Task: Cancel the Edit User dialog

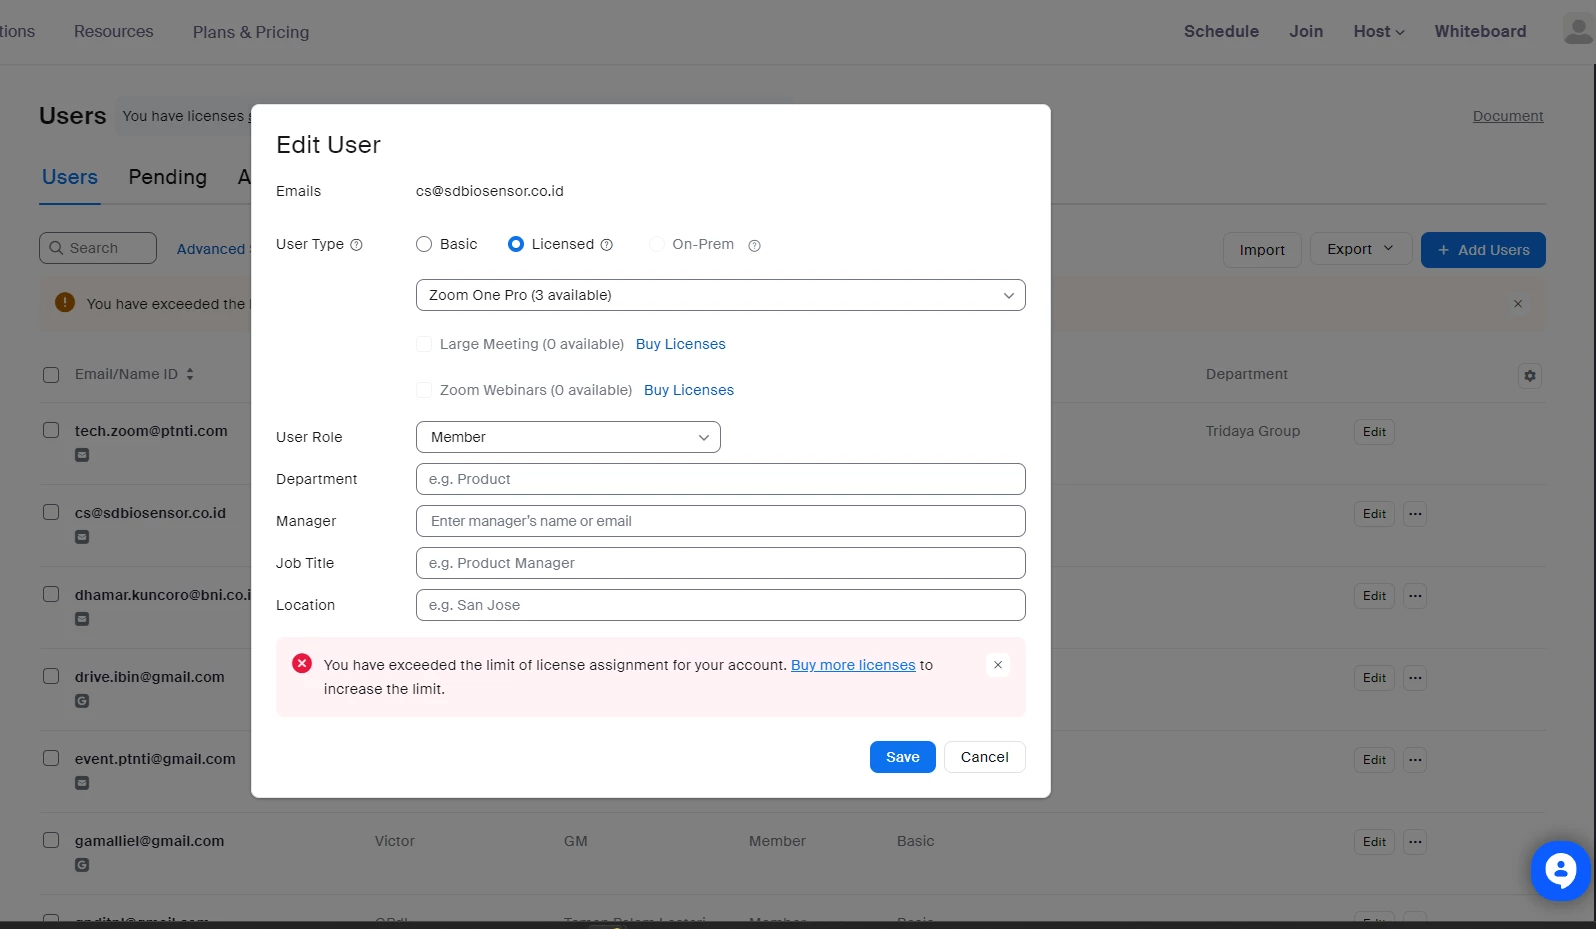Action: pyautogui.click(x=985, y=757)
